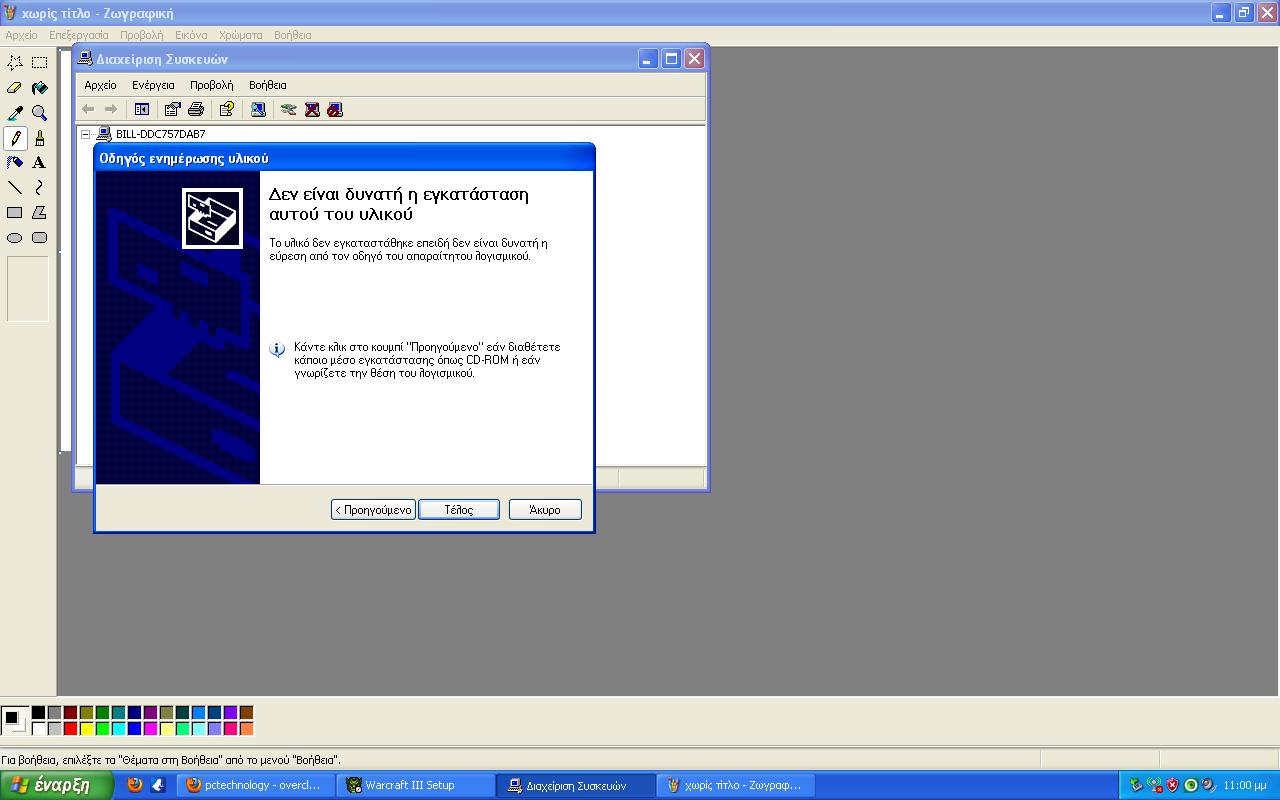Select the Ellipse shape tool
The width and height of the screenshot is (1280, 800).
coord(15,238)
